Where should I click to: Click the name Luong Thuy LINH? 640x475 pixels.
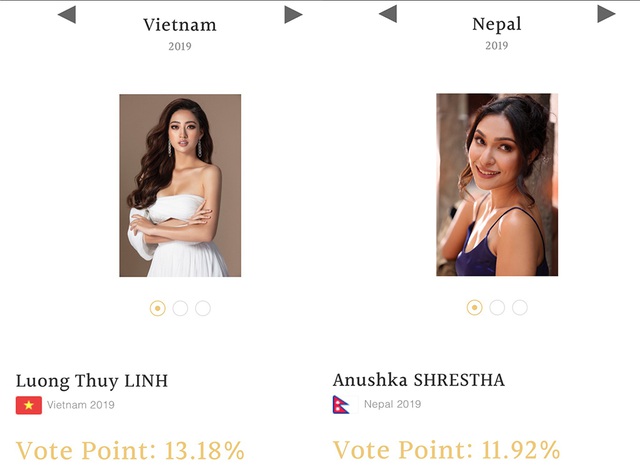click(92, 381)
